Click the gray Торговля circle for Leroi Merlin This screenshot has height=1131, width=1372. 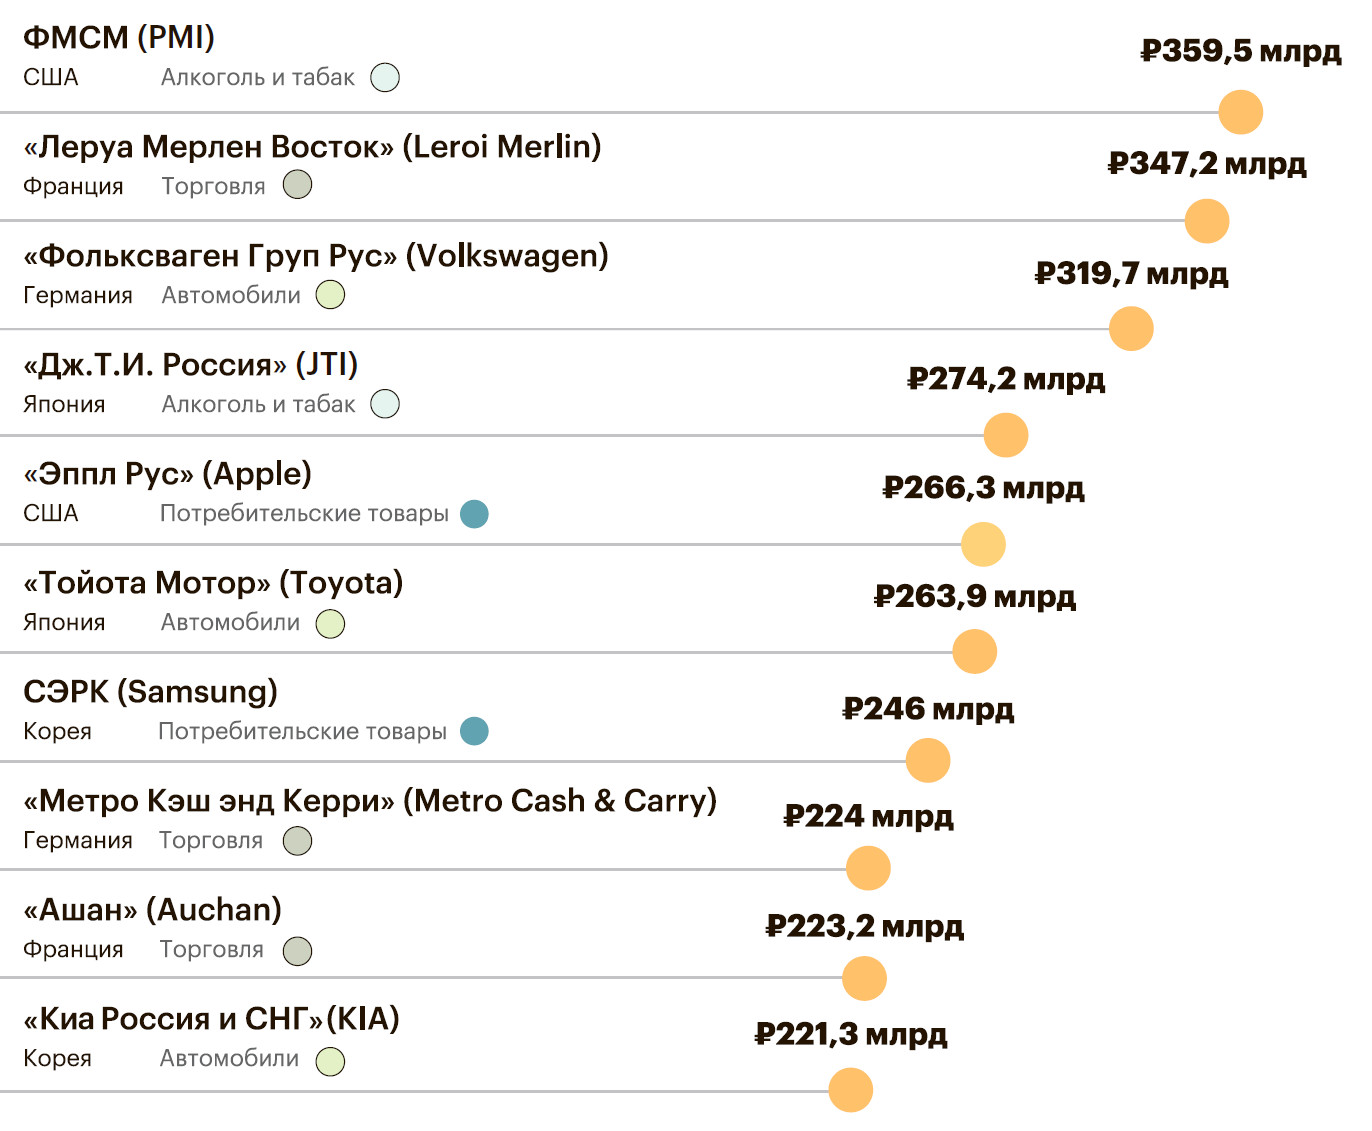pyautogui.click(x=297, y=185)
